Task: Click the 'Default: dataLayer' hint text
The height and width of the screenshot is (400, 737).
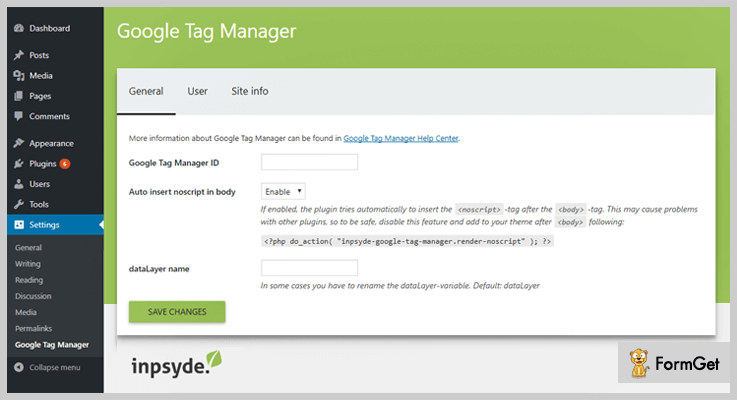Action: point(506,286)
